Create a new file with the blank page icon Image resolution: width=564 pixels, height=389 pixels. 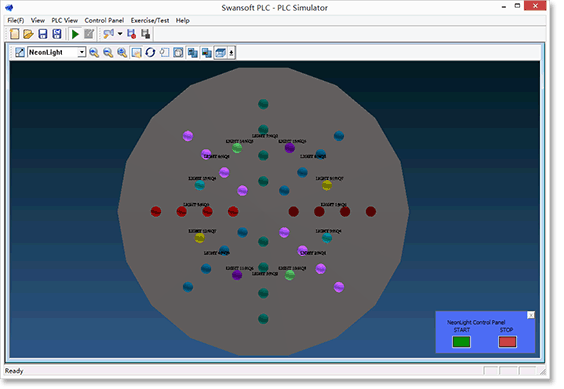tap(14, 34)
